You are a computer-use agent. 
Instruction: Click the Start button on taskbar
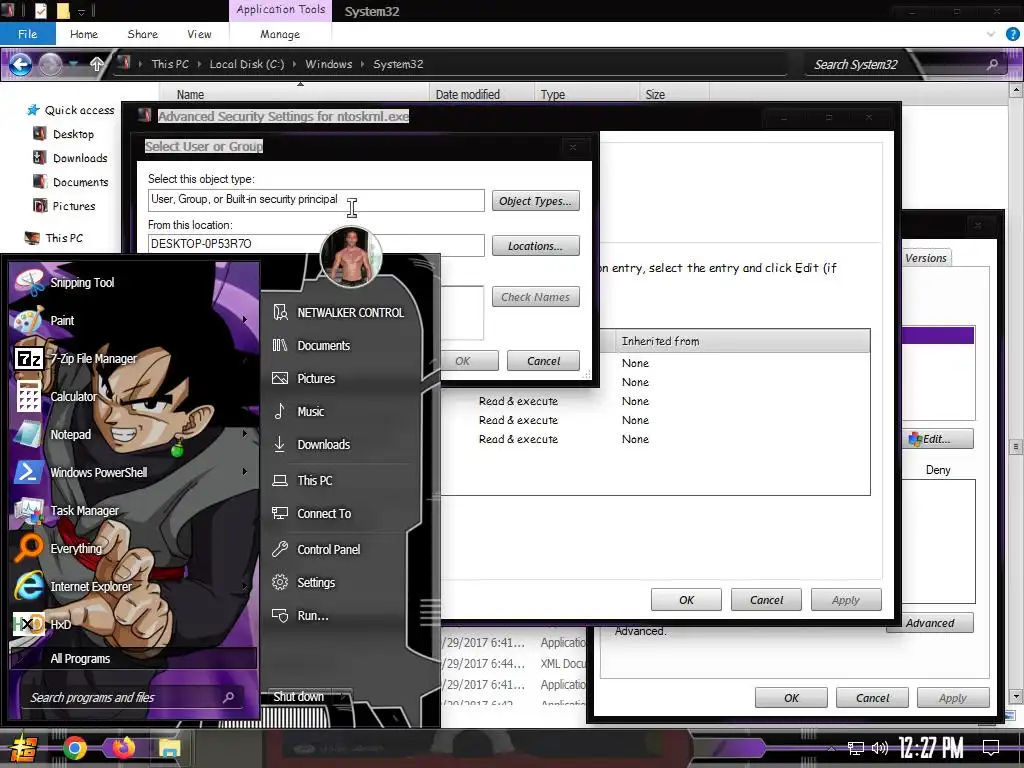[24, 748]
